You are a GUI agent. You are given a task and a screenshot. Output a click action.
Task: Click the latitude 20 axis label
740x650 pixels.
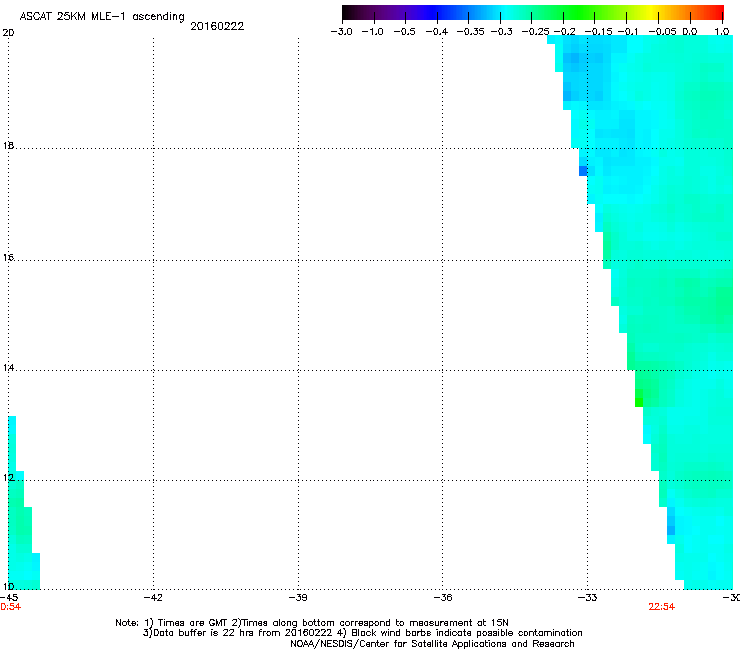point(8,33)
